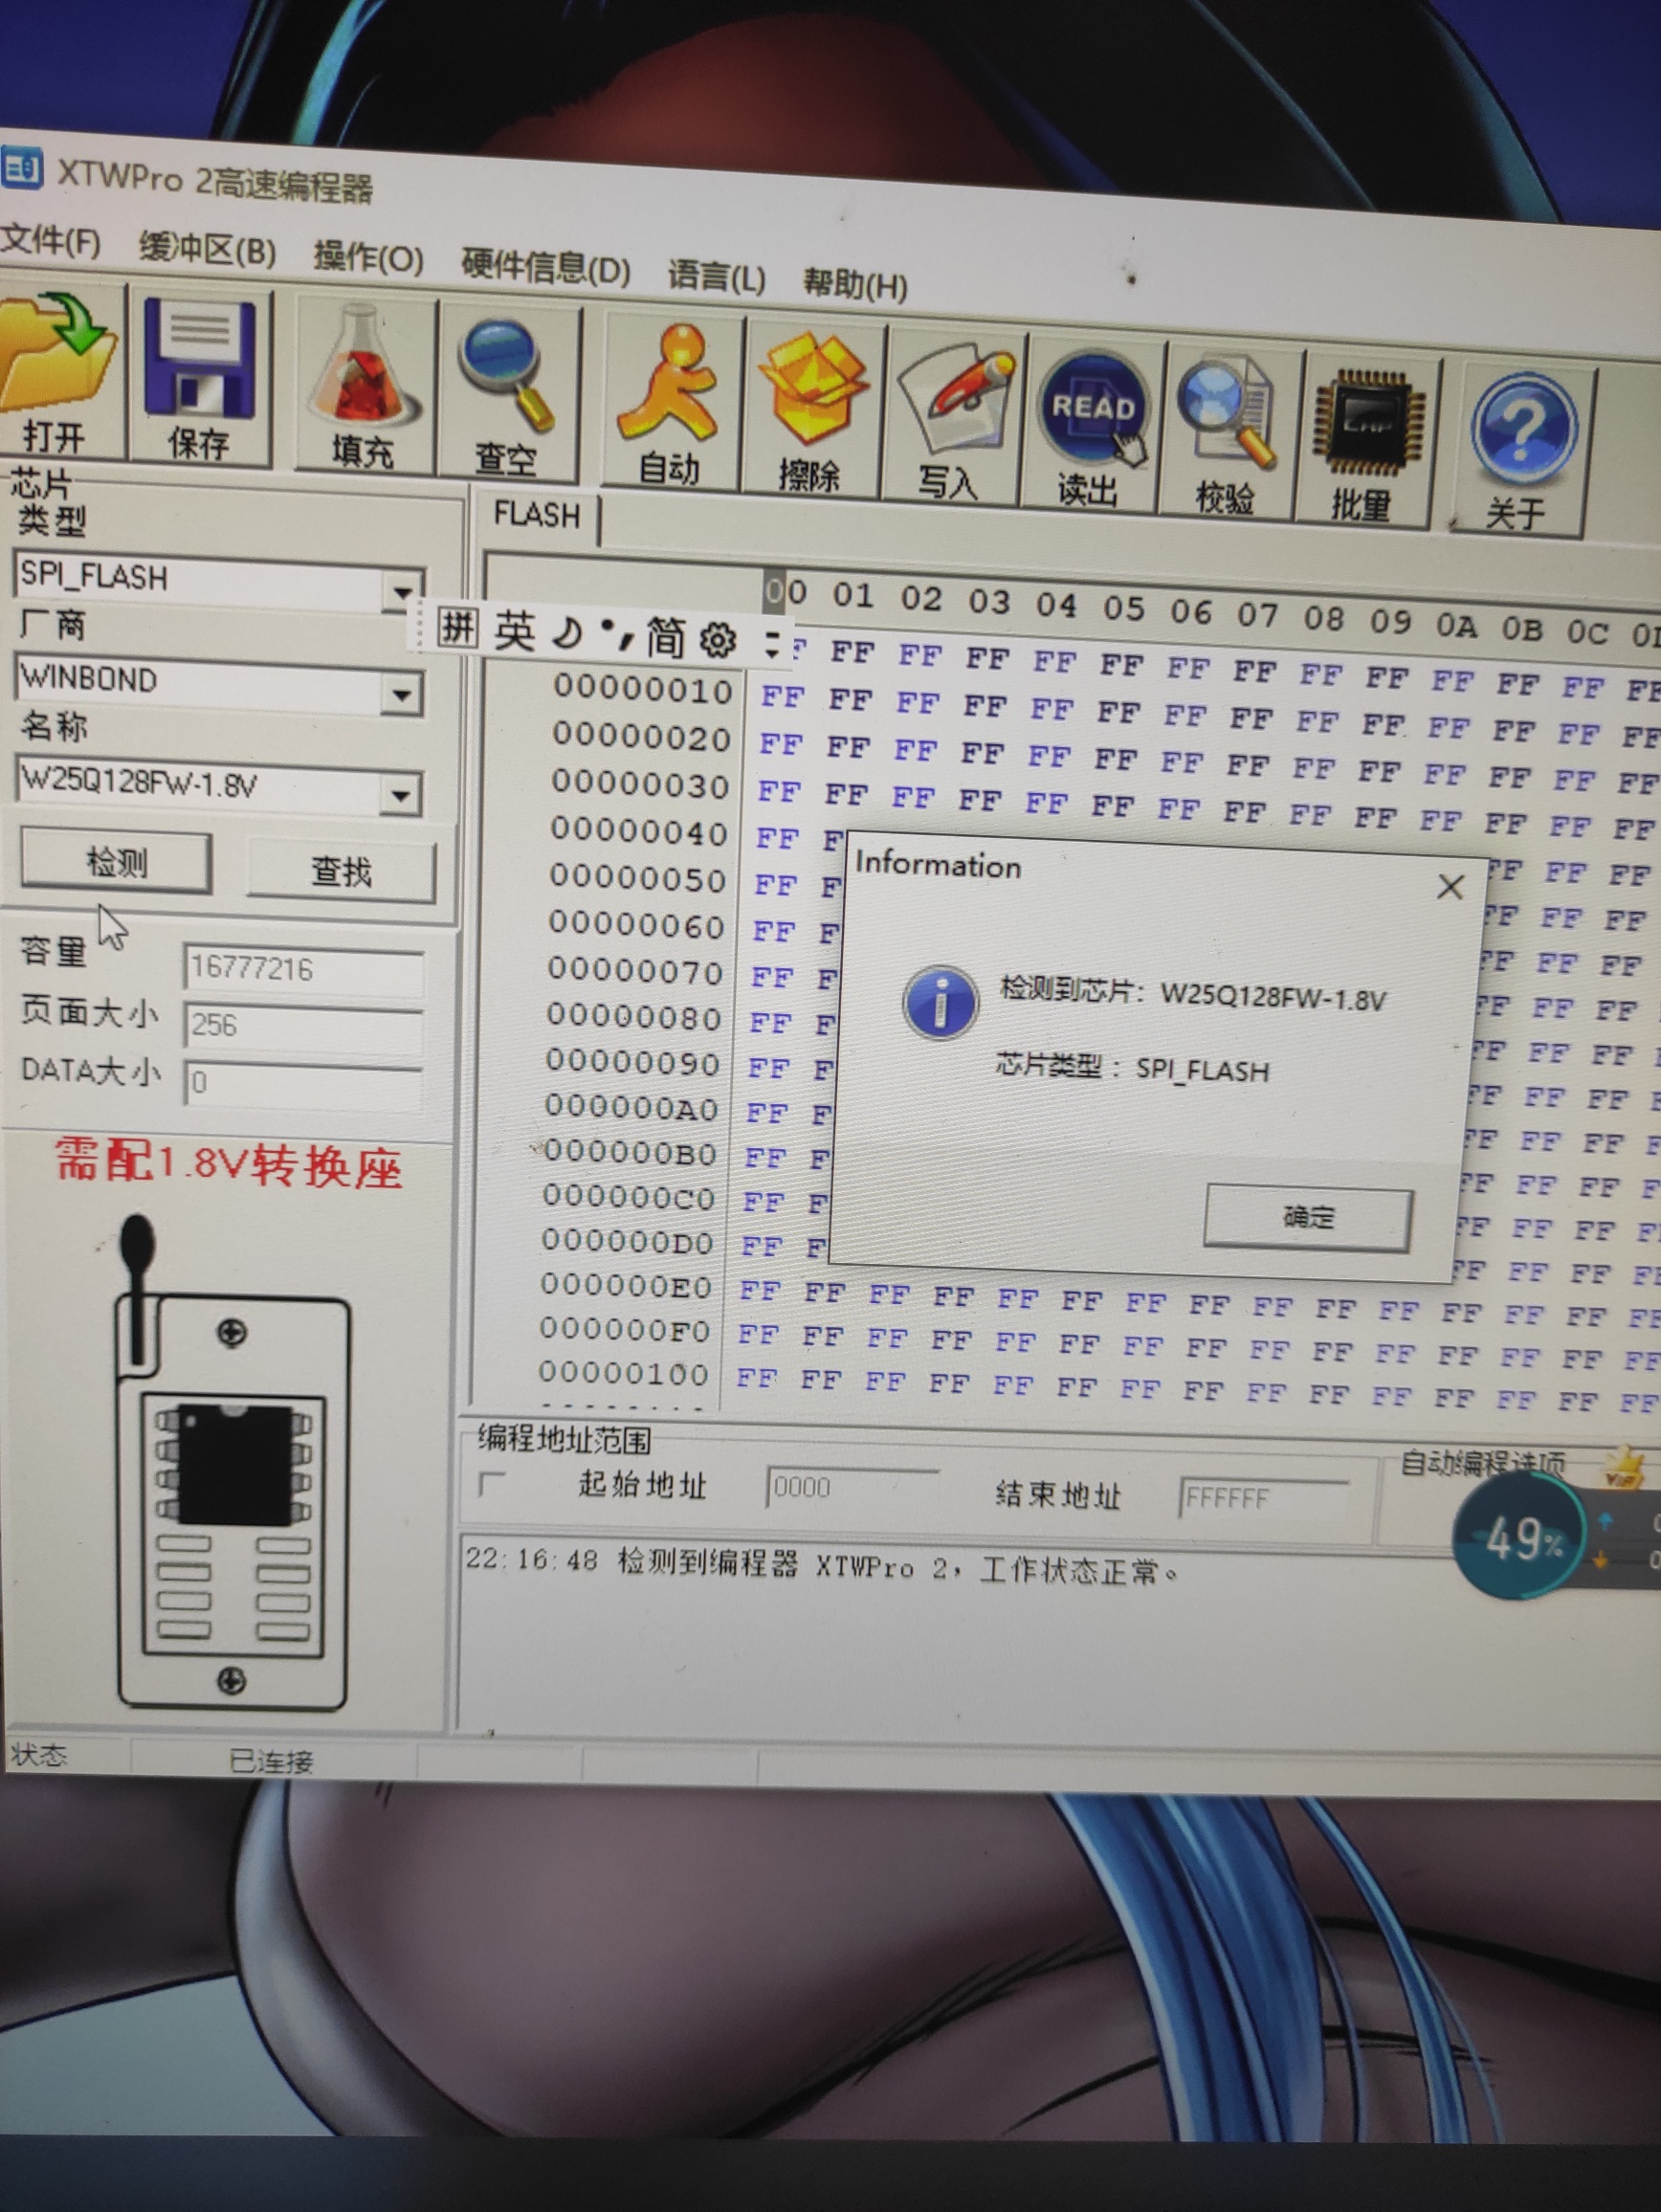
Task: Click the 批量 (Batch) chip icon
Action: click(x=1366, y=444)
